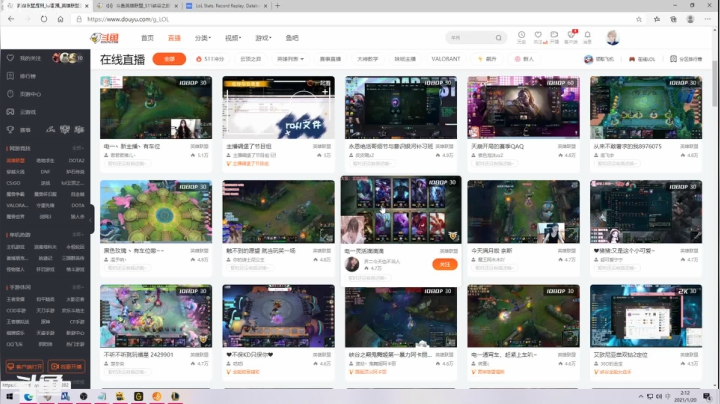The height and width of the screenshot is (404, 720).
Task: Open the browser more options menu
Action: (707, 19)
